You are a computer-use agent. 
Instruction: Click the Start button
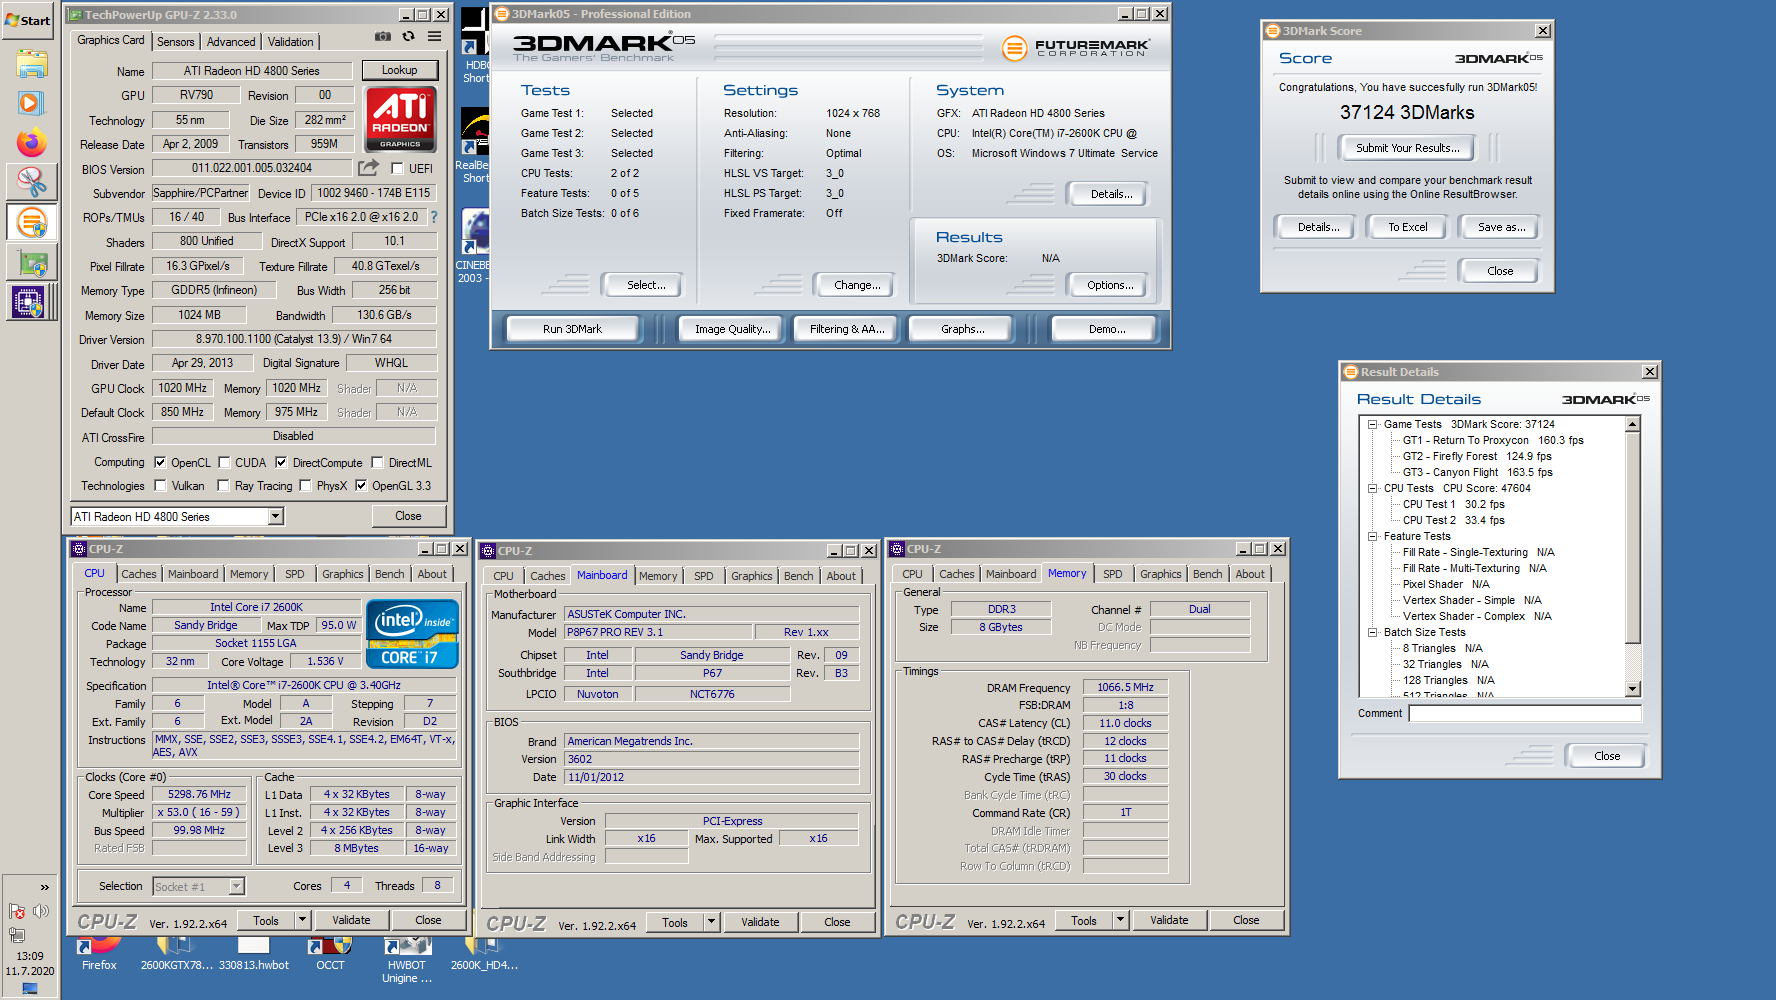pyautogui.click(x=28, y=20)
